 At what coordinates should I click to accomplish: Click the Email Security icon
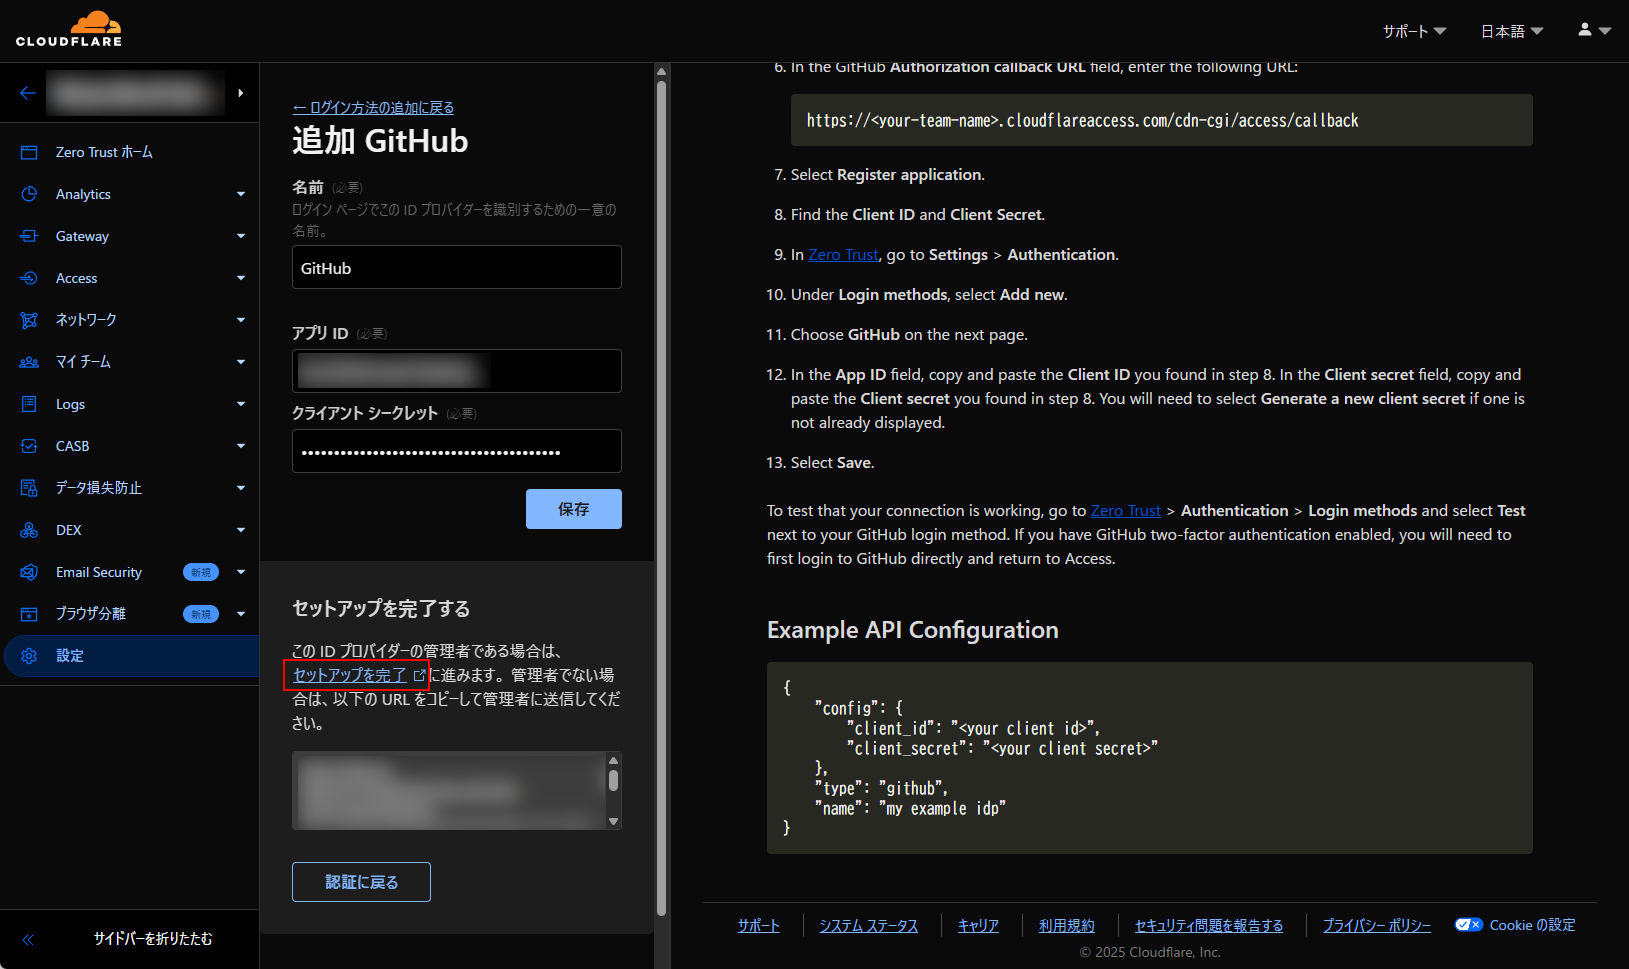[x=29, y=572]
